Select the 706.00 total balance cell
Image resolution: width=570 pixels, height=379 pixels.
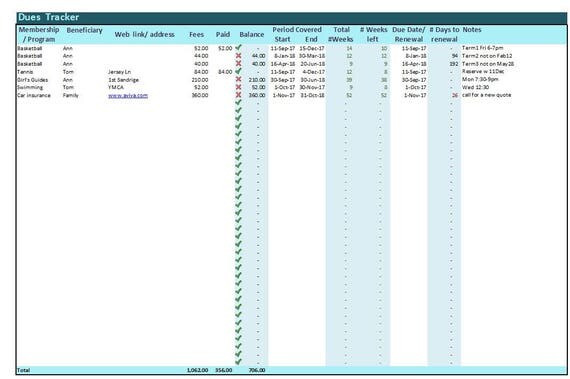point(257,370)
